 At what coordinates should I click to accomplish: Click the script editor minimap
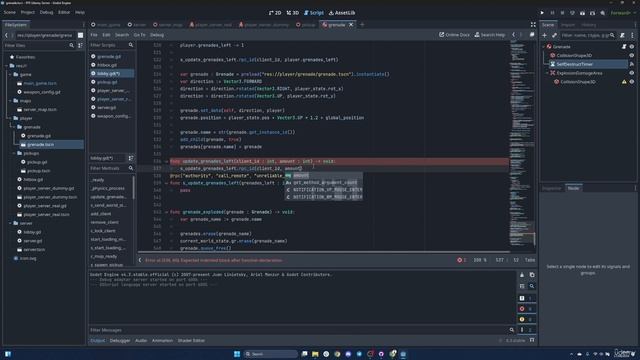tap(522, 145)
